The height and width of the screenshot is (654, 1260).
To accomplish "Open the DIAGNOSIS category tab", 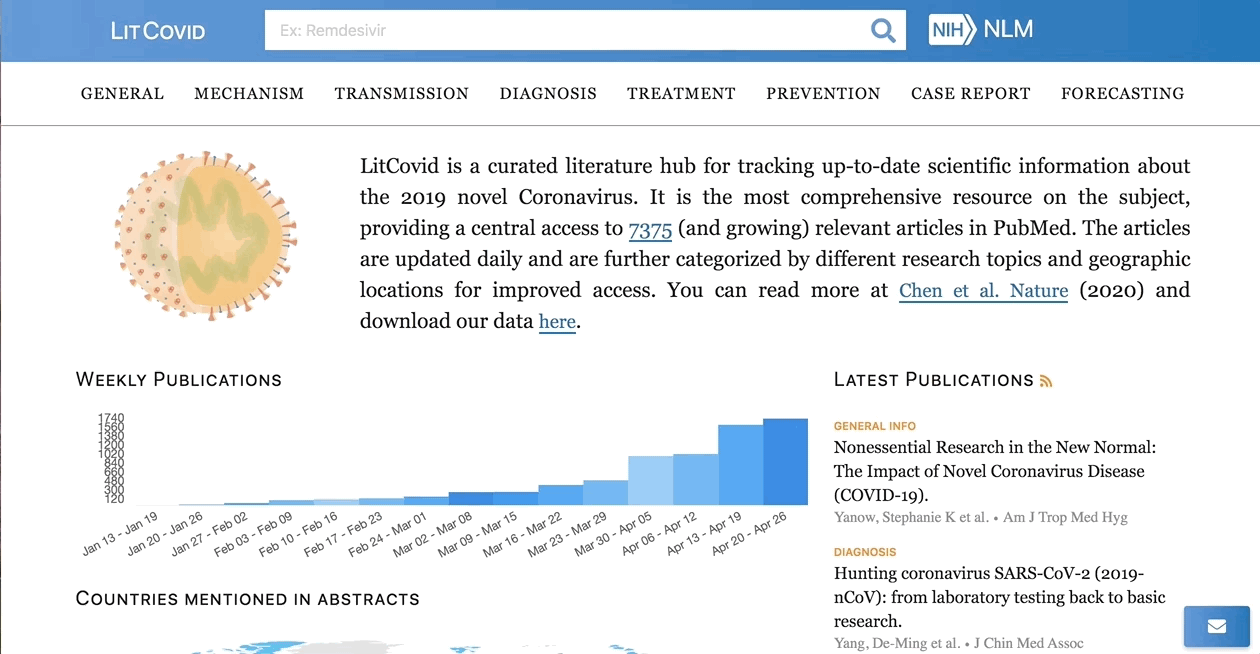I will pyautogui.click(x=548, y=93).
